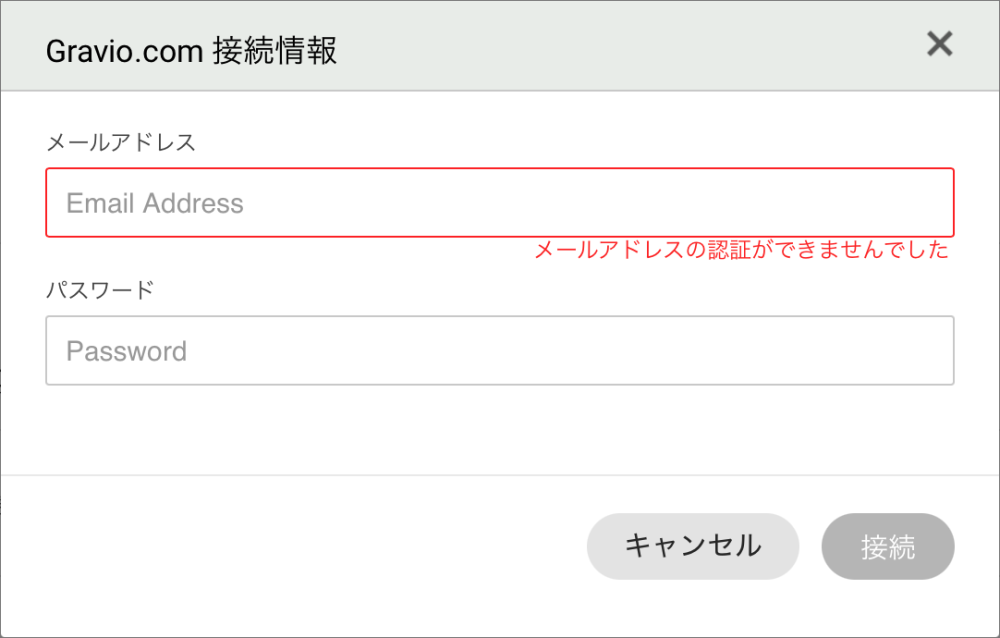This screenshot has height=638, width=1000.
Task: Close the Gravio.com connection dialog with X
Action: [939, 44]
